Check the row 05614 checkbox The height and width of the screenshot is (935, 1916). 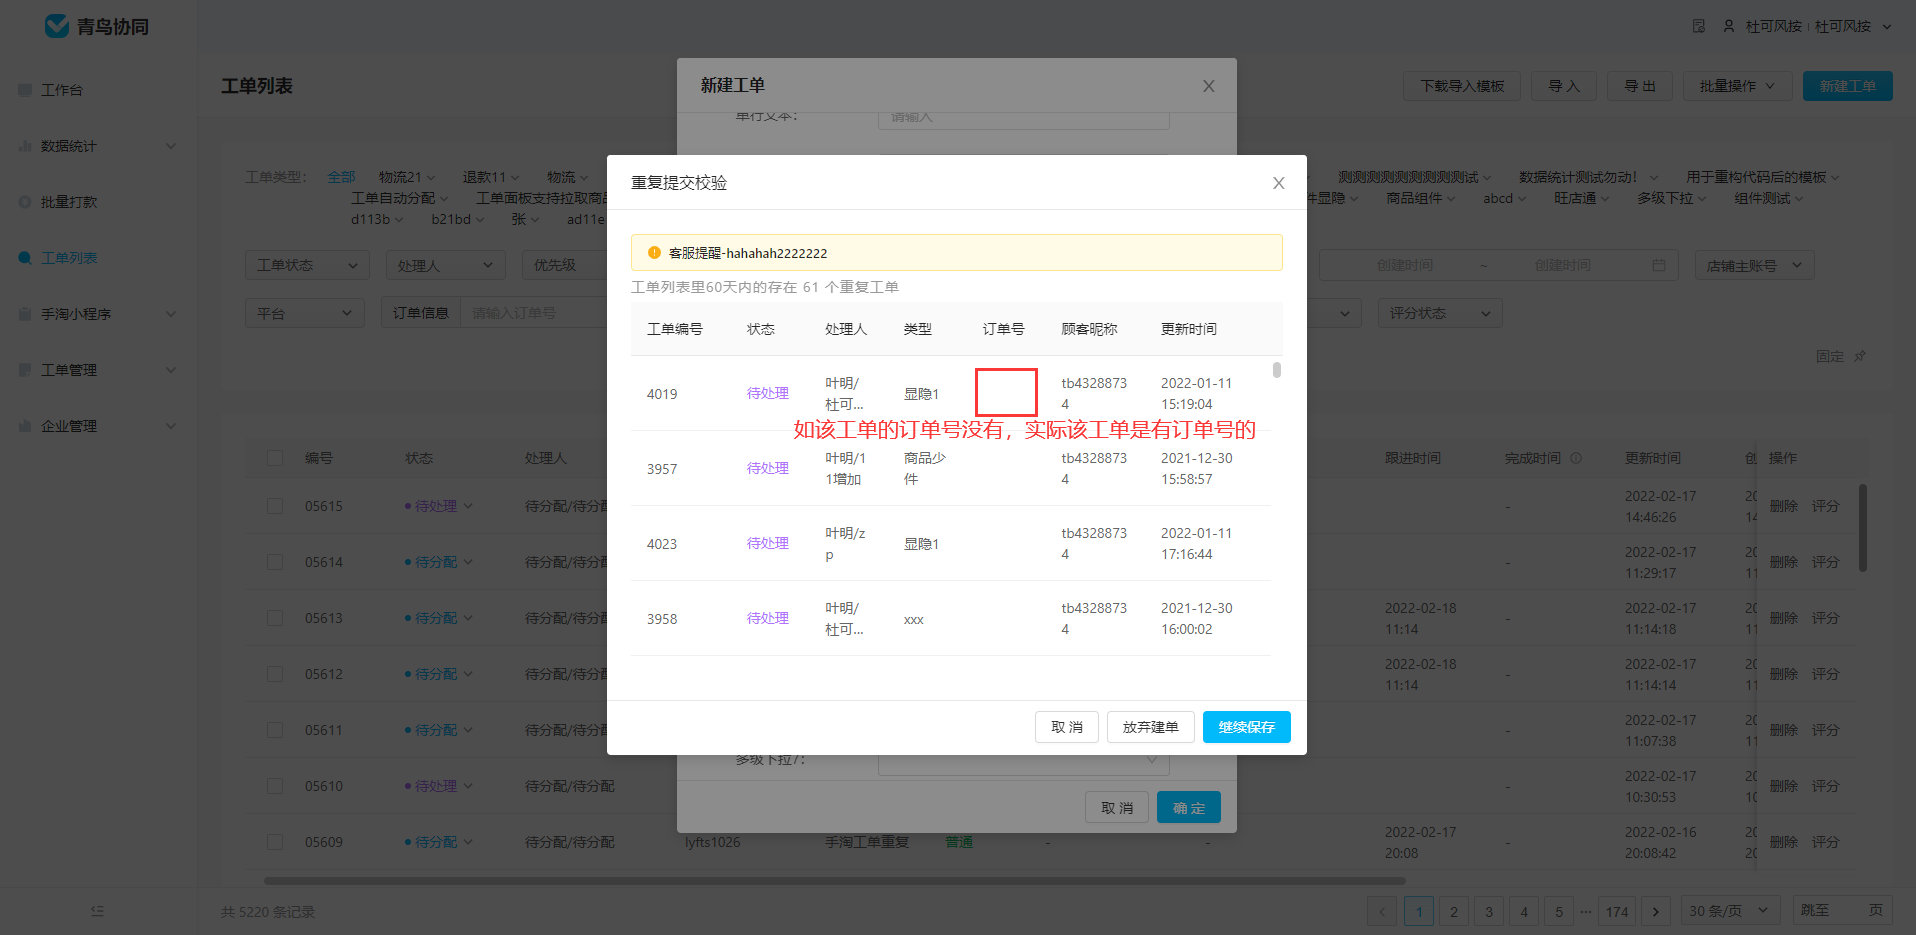pyautogui.click(x=275, y=562)
